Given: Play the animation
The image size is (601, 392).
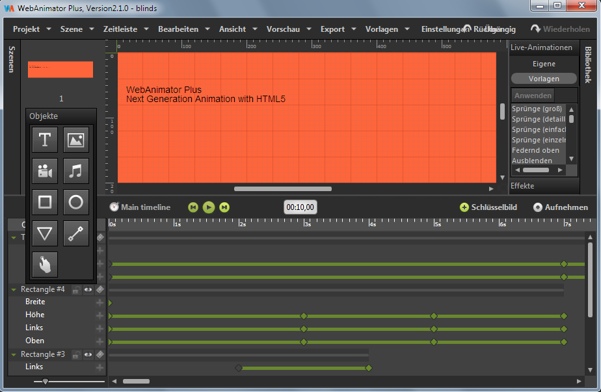Looking at the screenshot, I should click(x=209, y=207).
